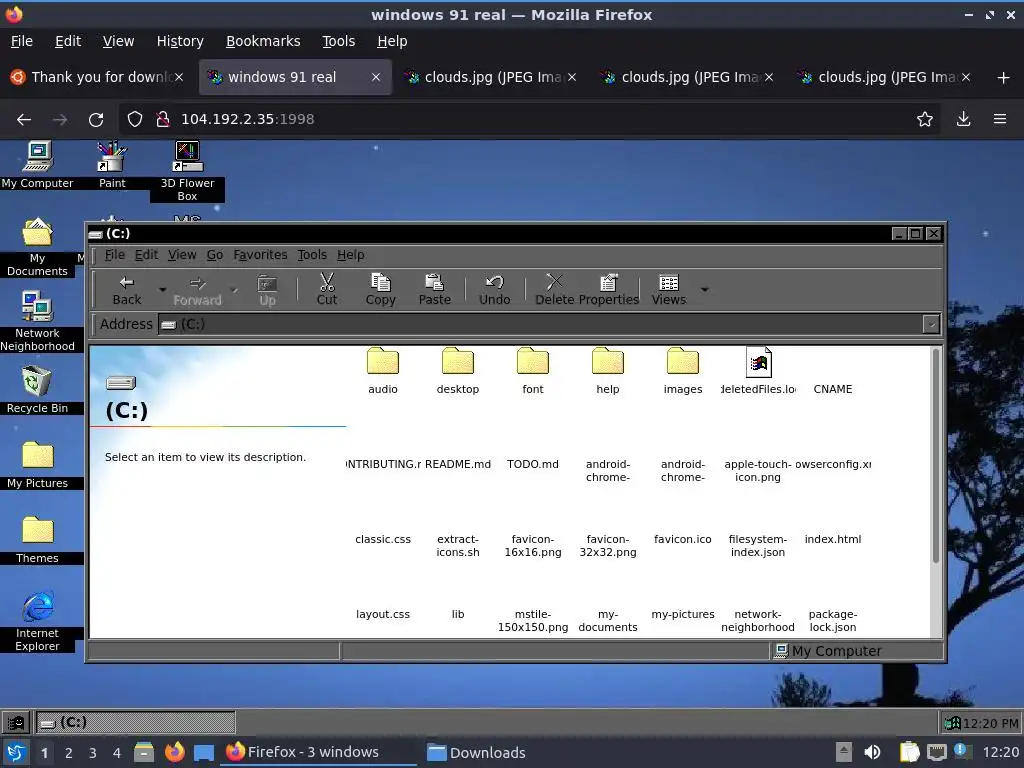The image size is (1024, 768).
Task: Select the help folder
Action: [607, 371]
